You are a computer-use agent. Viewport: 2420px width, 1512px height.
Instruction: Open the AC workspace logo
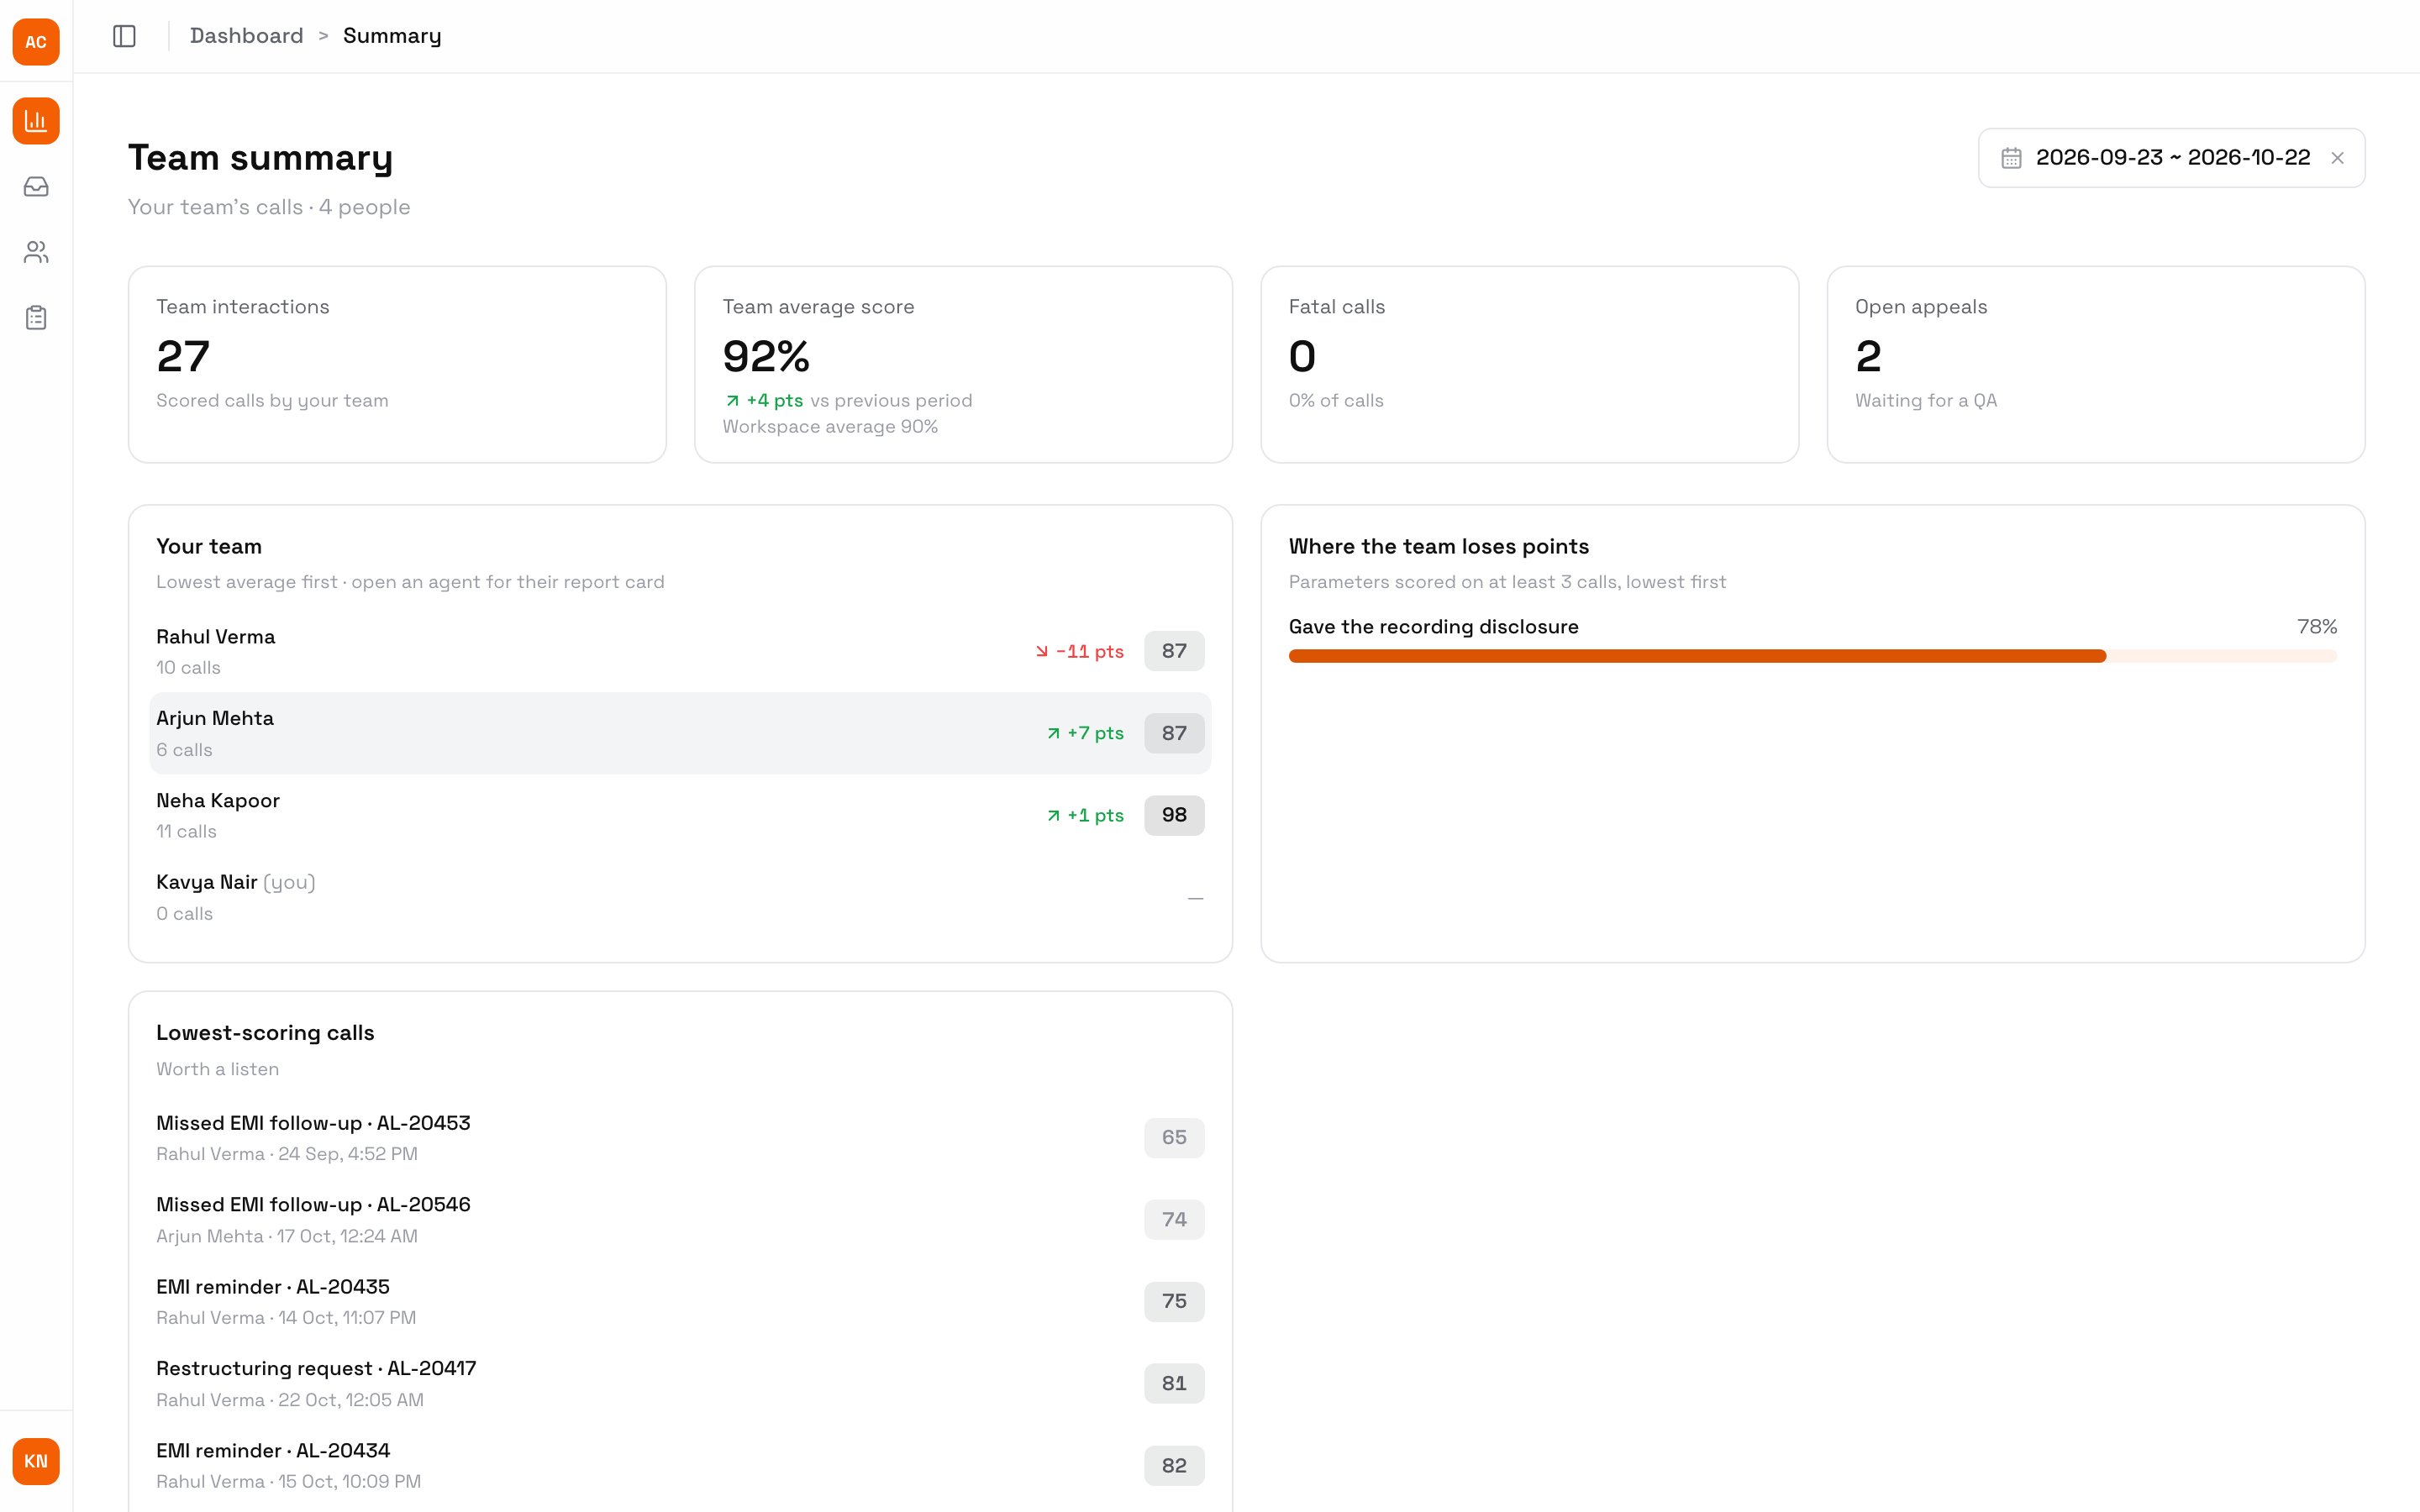coord(36,41)
